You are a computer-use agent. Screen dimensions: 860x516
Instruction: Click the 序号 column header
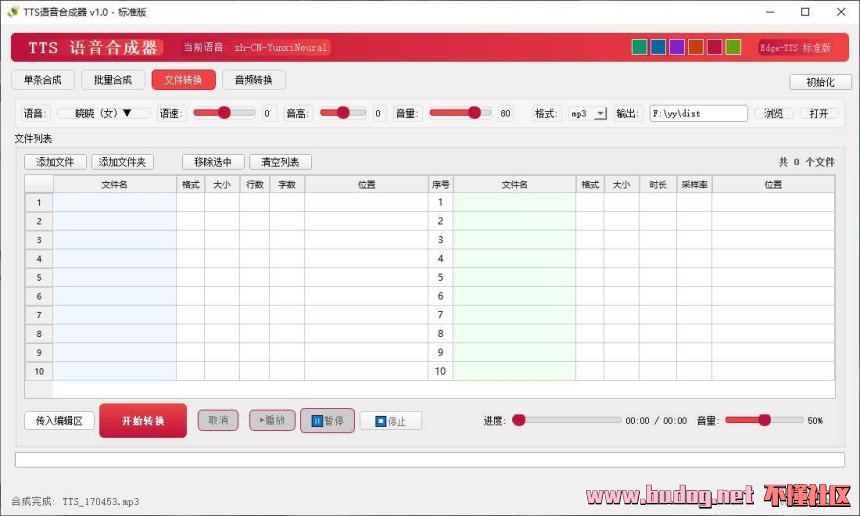point(440,185)
